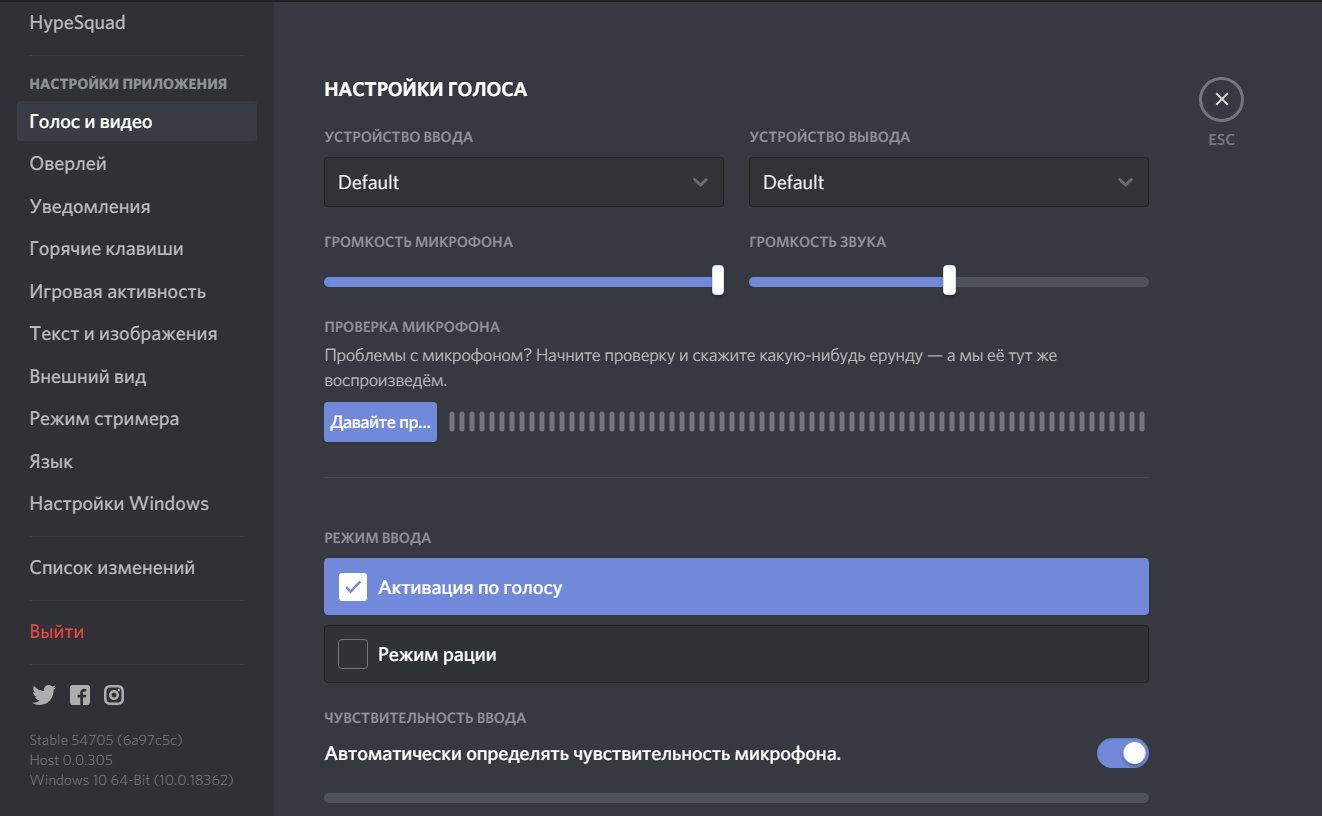Start mic test with Давайте проверим button
The width and height of the screenshot is (1322, 816).
380,422
